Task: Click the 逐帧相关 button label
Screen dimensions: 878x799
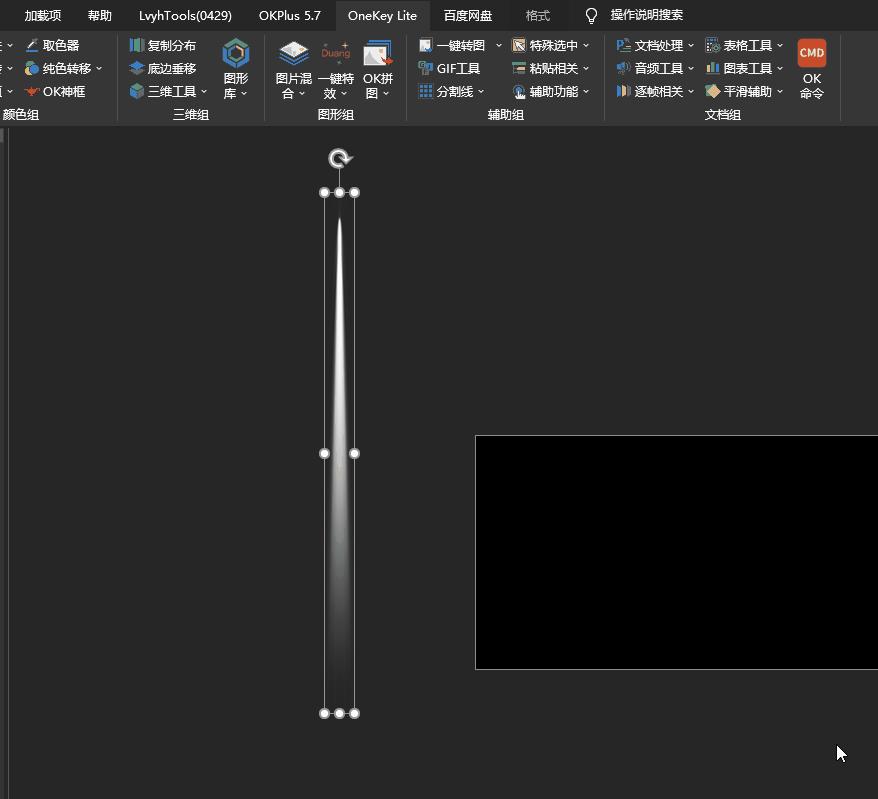Action: coord(658,91)
